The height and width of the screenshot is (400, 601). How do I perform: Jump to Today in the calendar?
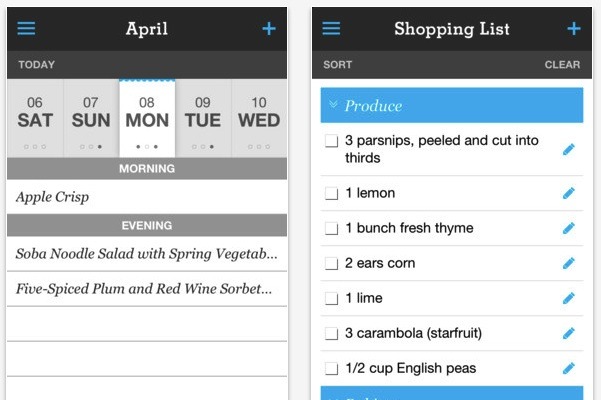click(x=37, y=65)
